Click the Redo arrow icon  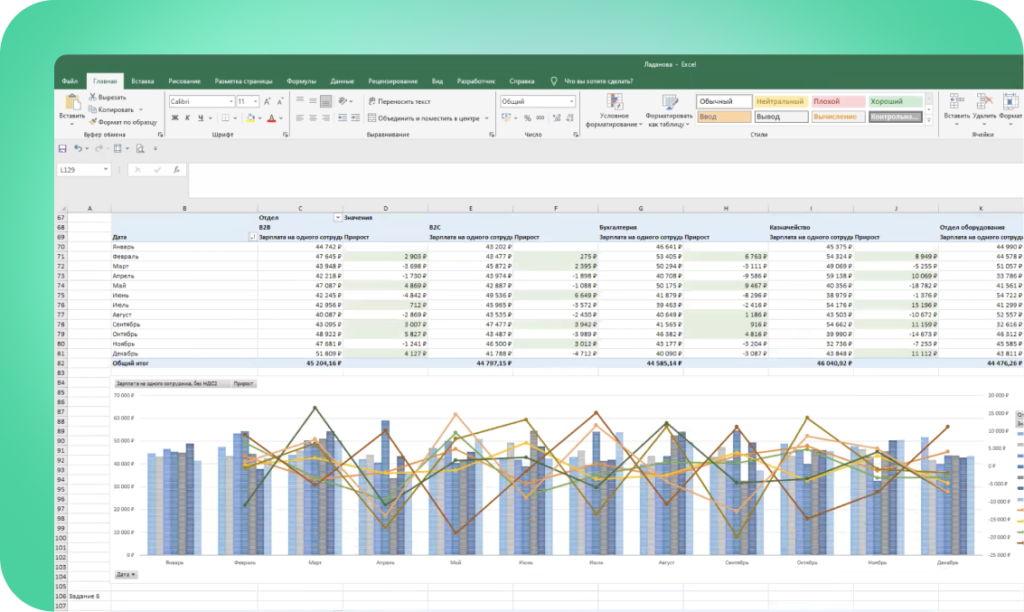99,148
